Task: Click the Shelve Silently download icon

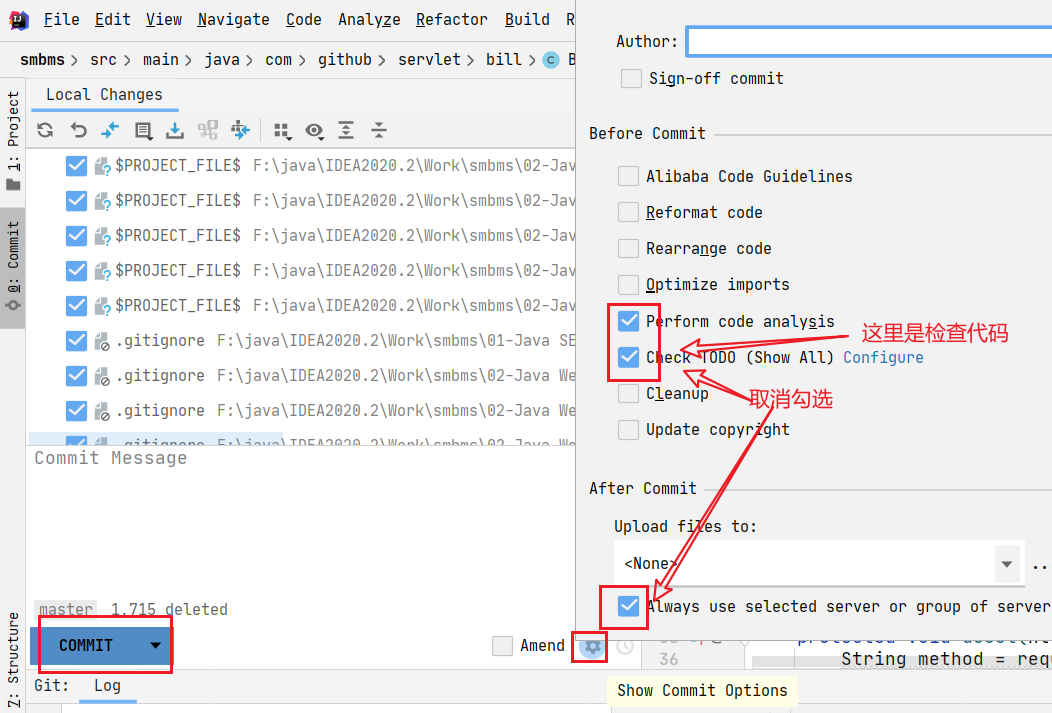Action: pyautogui.click(x=174, y=130)
